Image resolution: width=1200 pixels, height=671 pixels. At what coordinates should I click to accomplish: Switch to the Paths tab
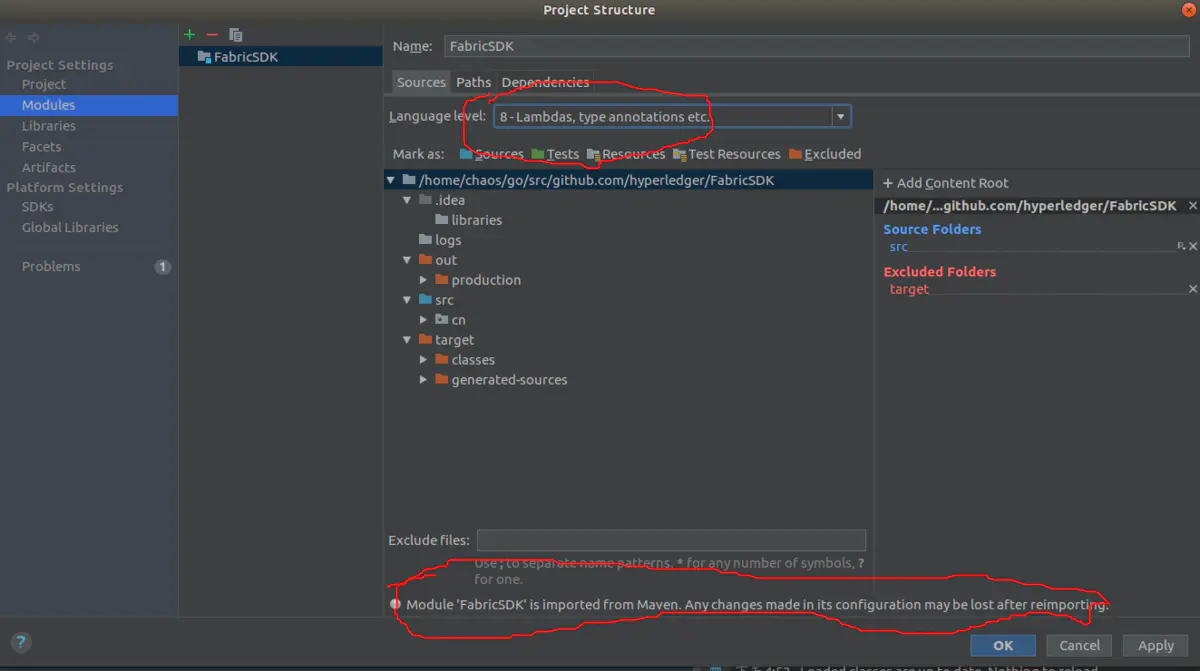click(473, 82)
